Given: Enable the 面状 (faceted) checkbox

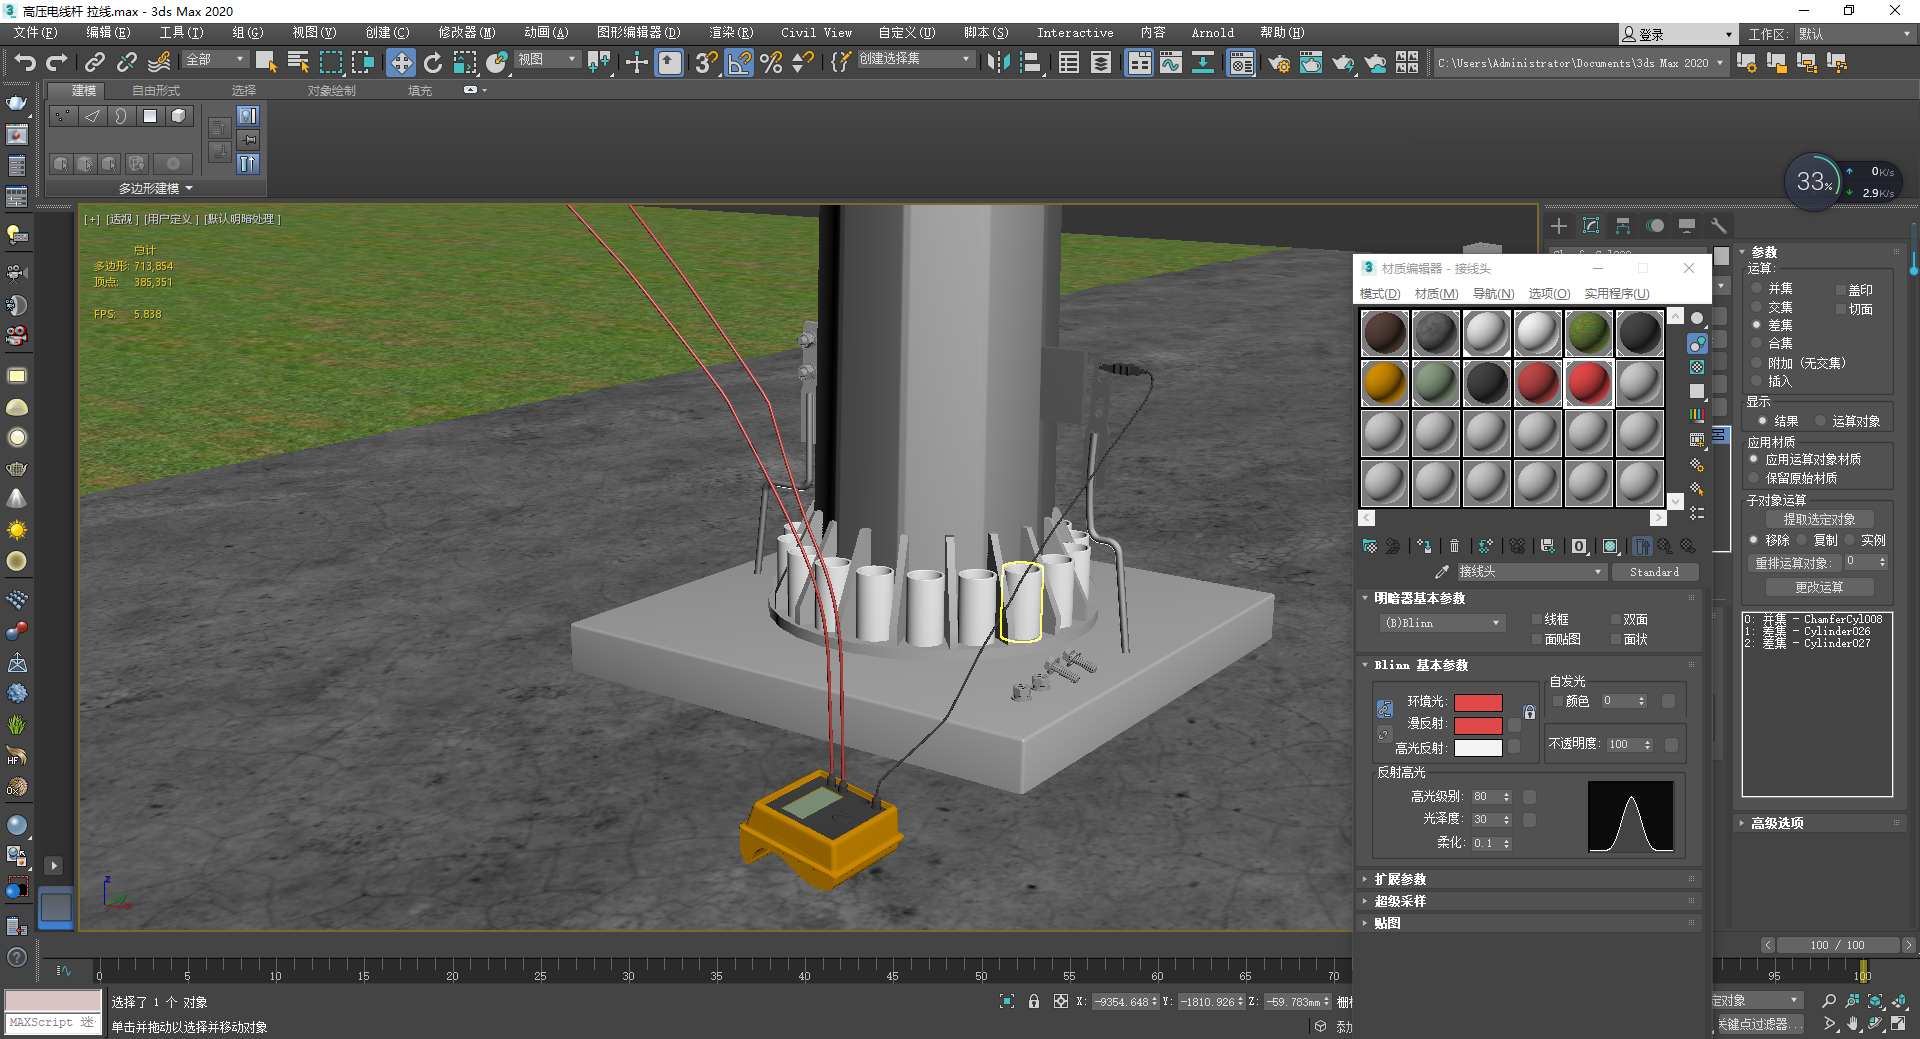Looking at the screenshot, I should (1615, 639).
